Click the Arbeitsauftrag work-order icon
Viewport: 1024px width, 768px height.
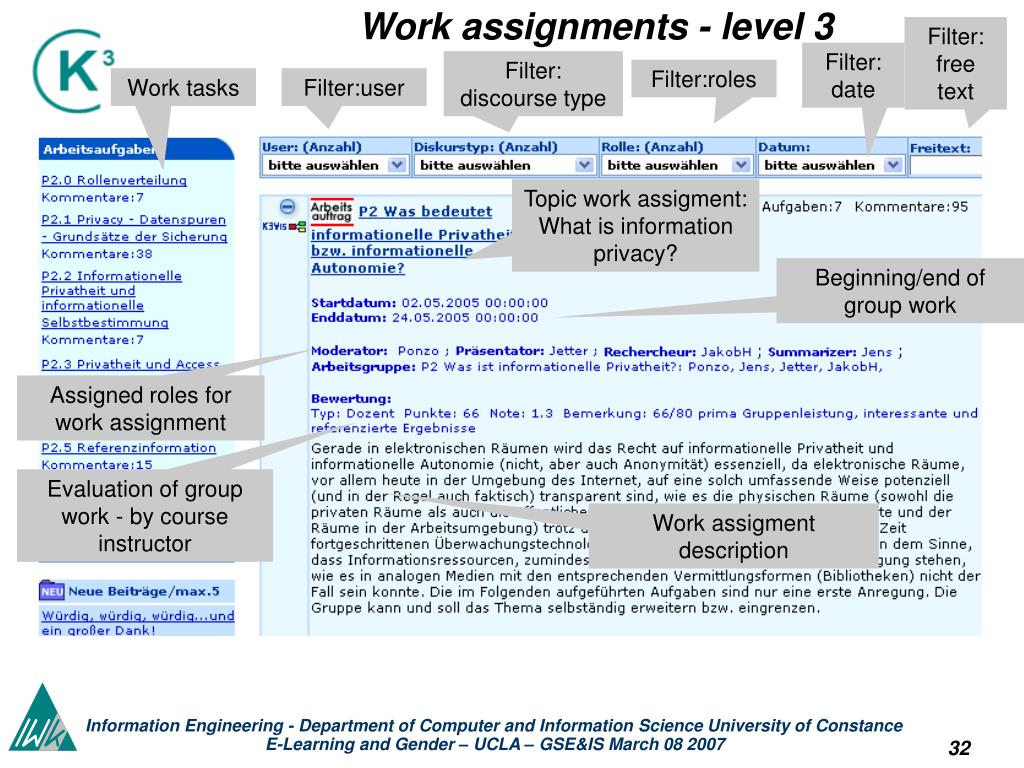tap(332, 211)
